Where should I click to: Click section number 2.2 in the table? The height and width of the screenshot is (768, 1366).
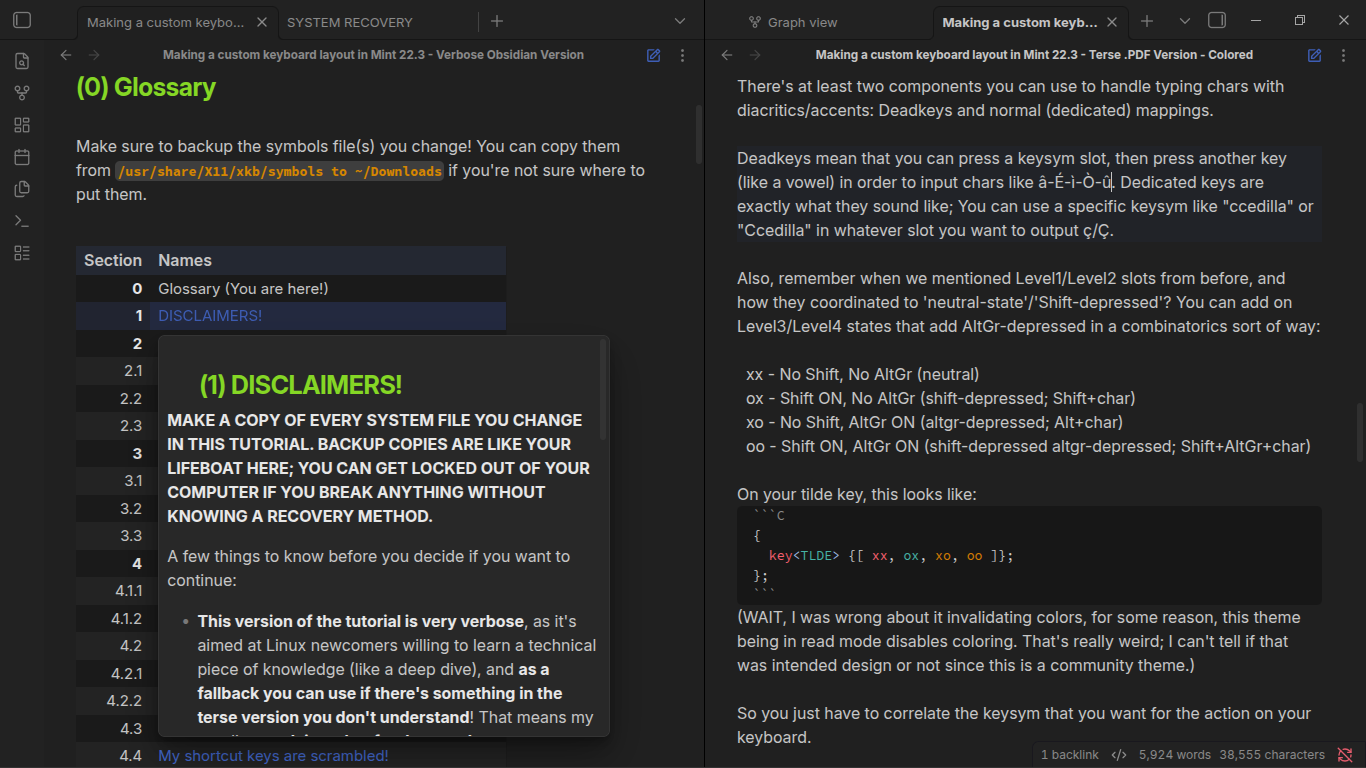pyautogui.click(x=131, y=399)
